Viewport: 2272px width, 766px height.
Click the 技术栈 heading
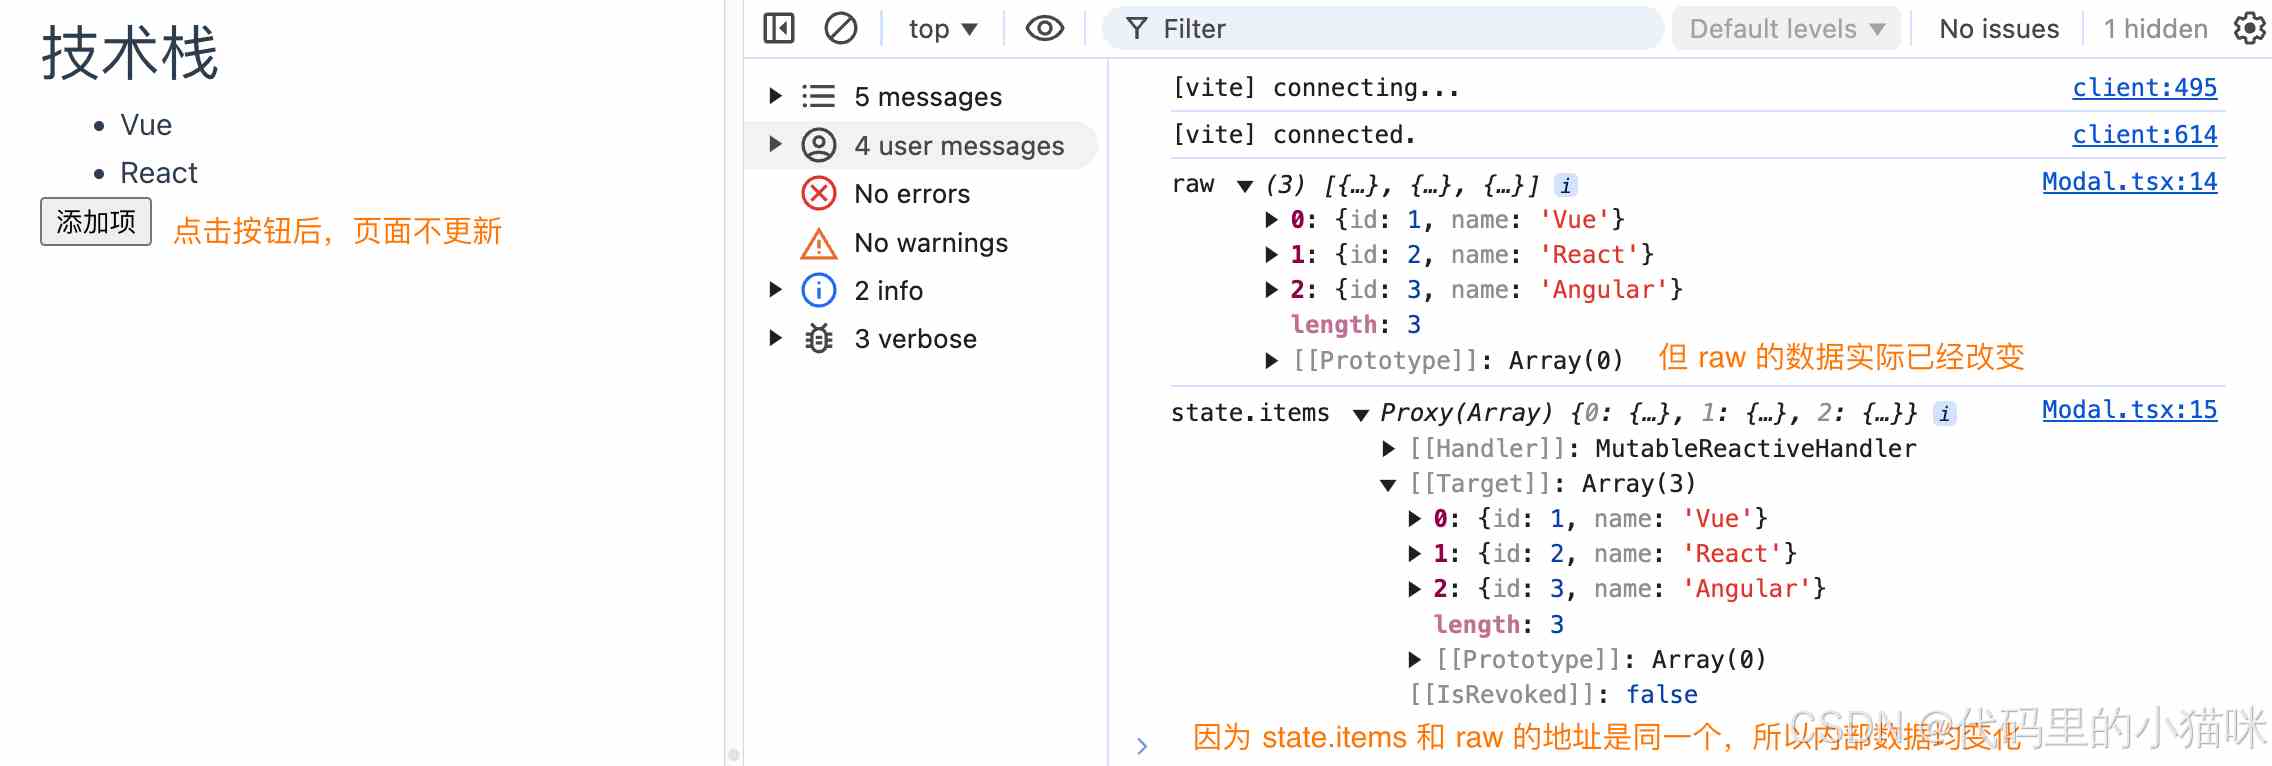tap(130, 53)
